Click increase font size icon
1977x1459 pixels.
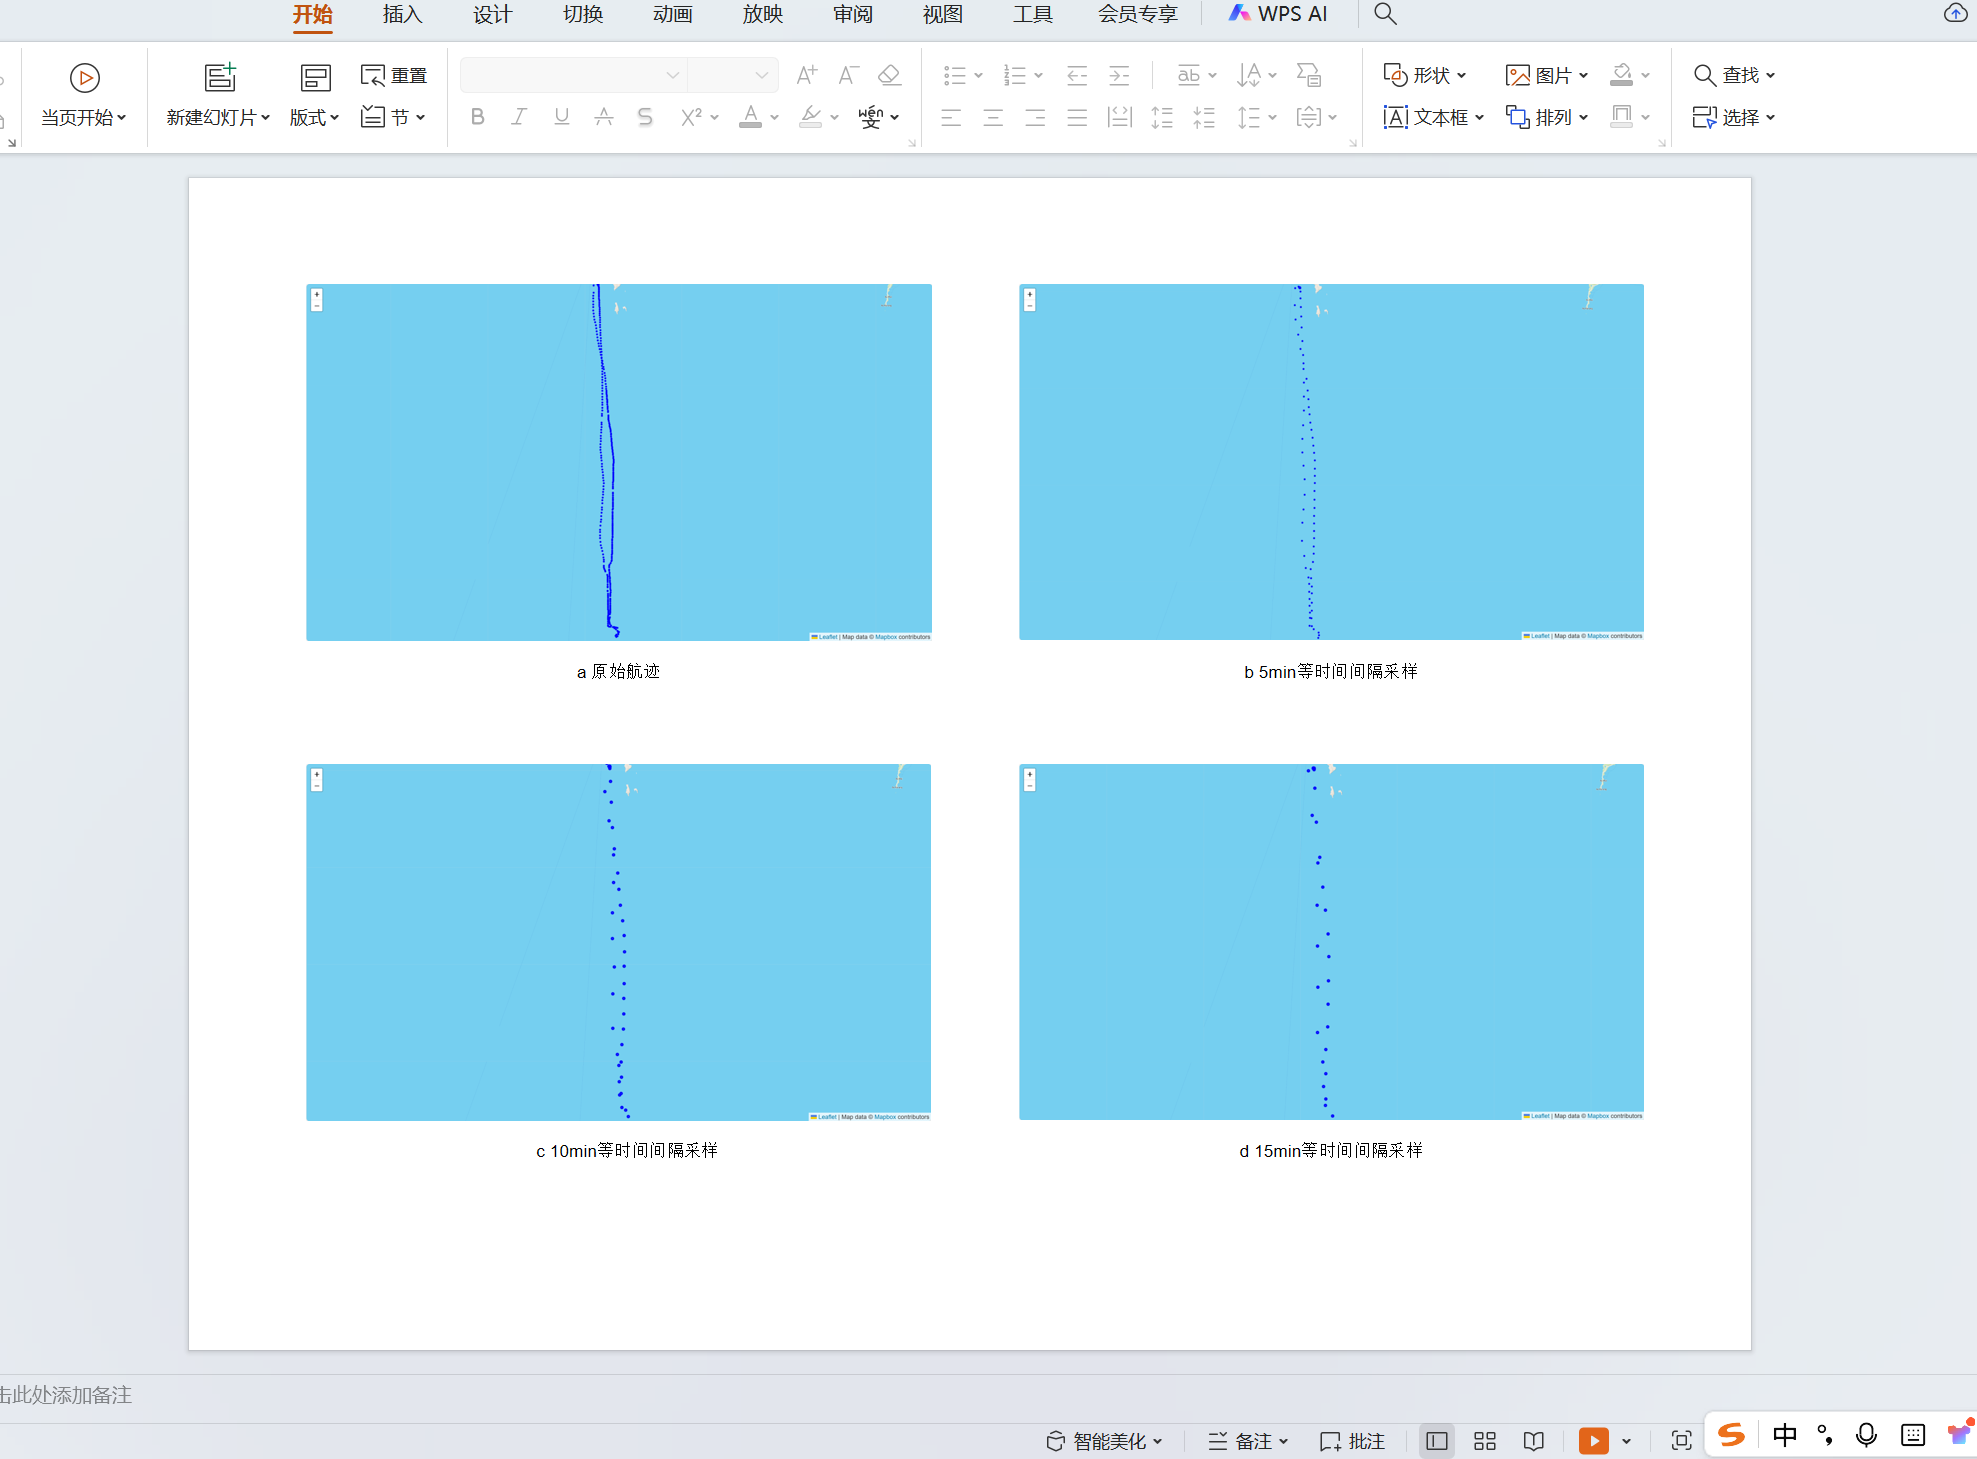806,75
